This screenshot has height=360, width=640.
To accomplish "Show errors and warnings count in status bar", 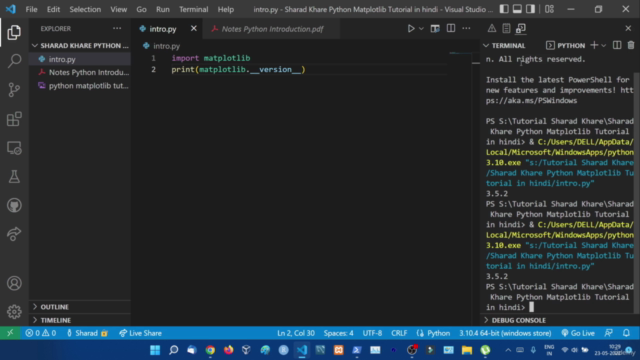I will point(40,333).
